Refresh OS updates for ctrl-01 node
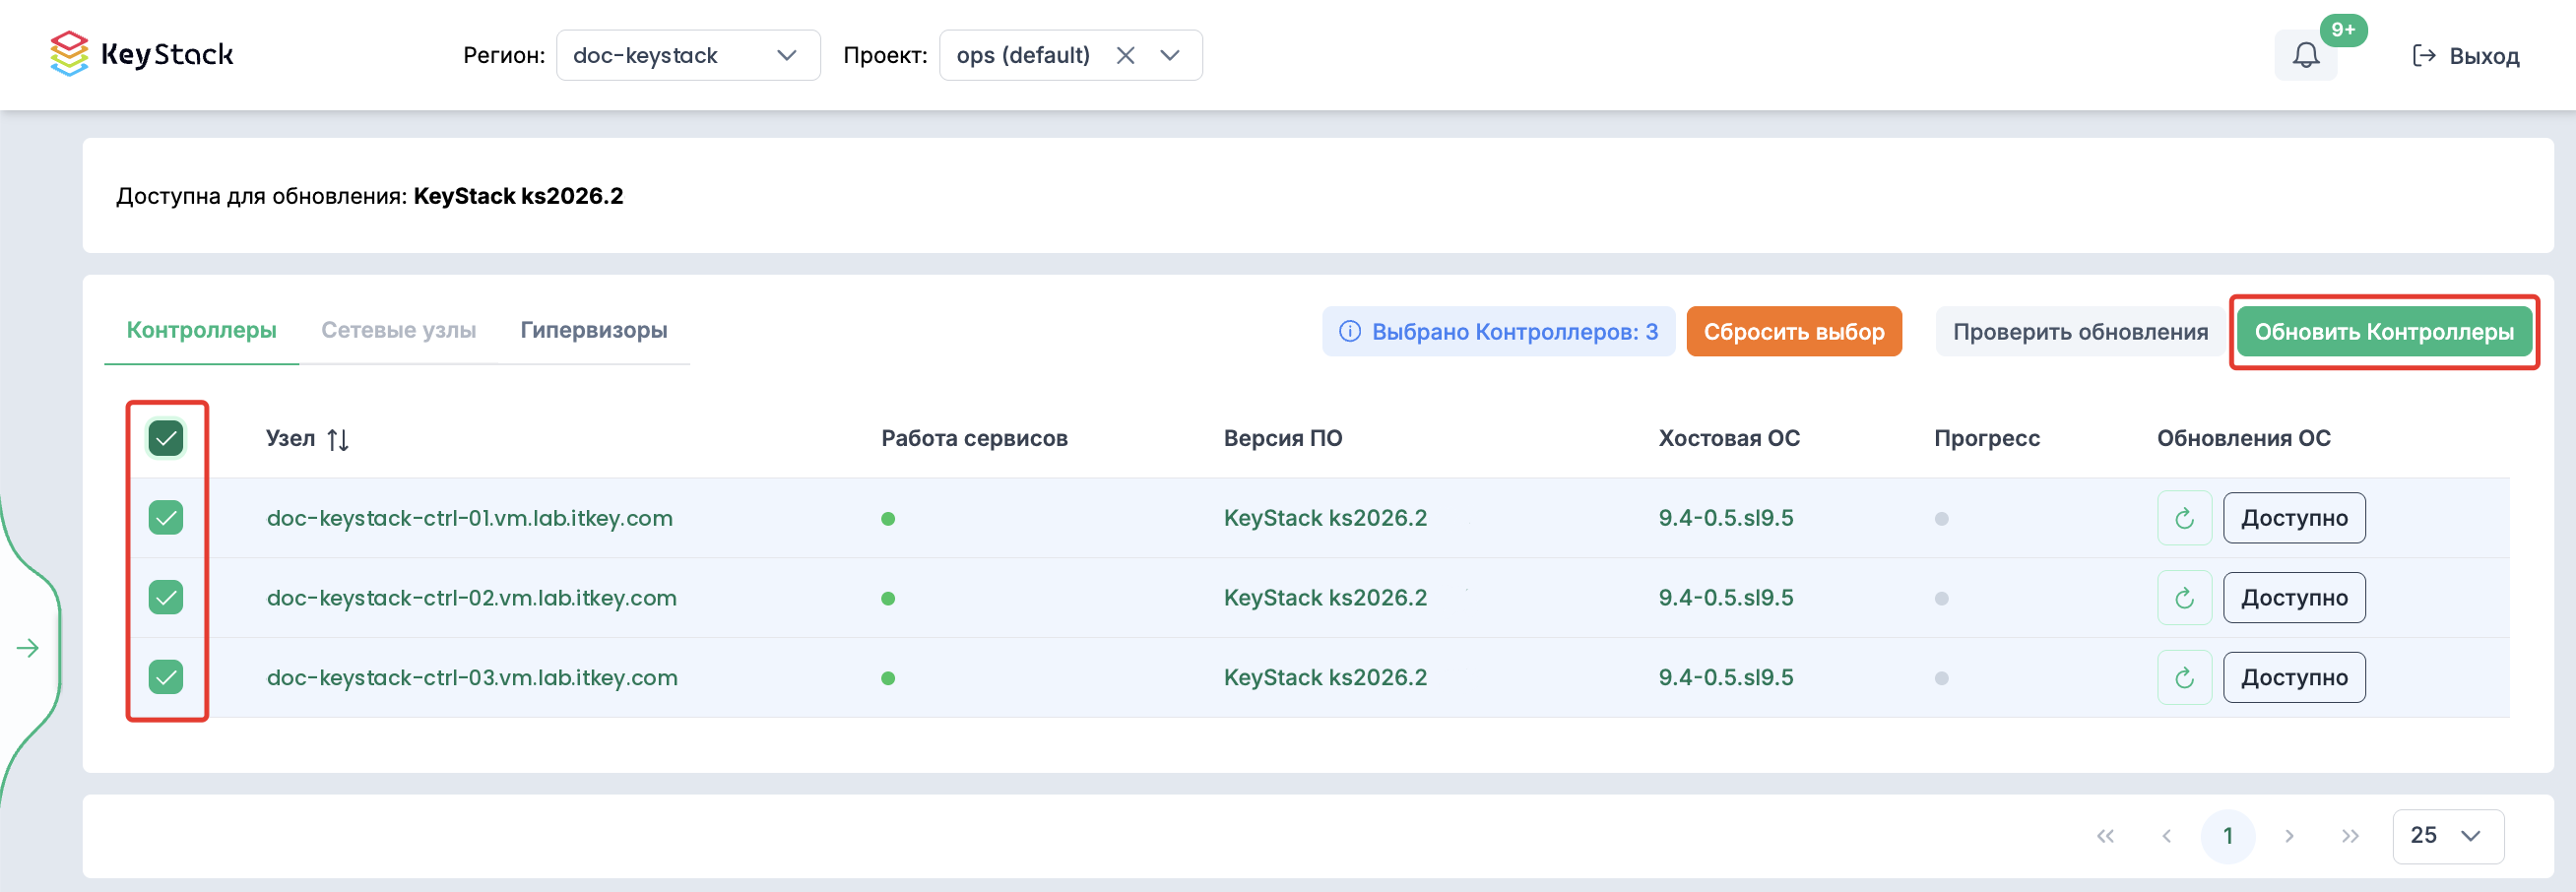This screenshot has height=892, width=2576. [2184, 518]
